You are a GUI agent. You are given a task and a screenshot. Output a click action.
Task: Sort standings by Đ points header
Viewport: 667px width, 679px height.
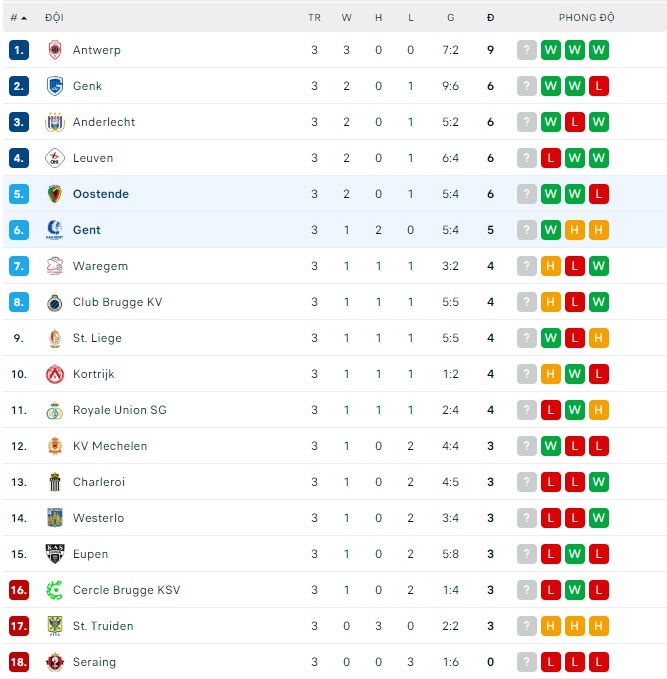click(490, 18)
